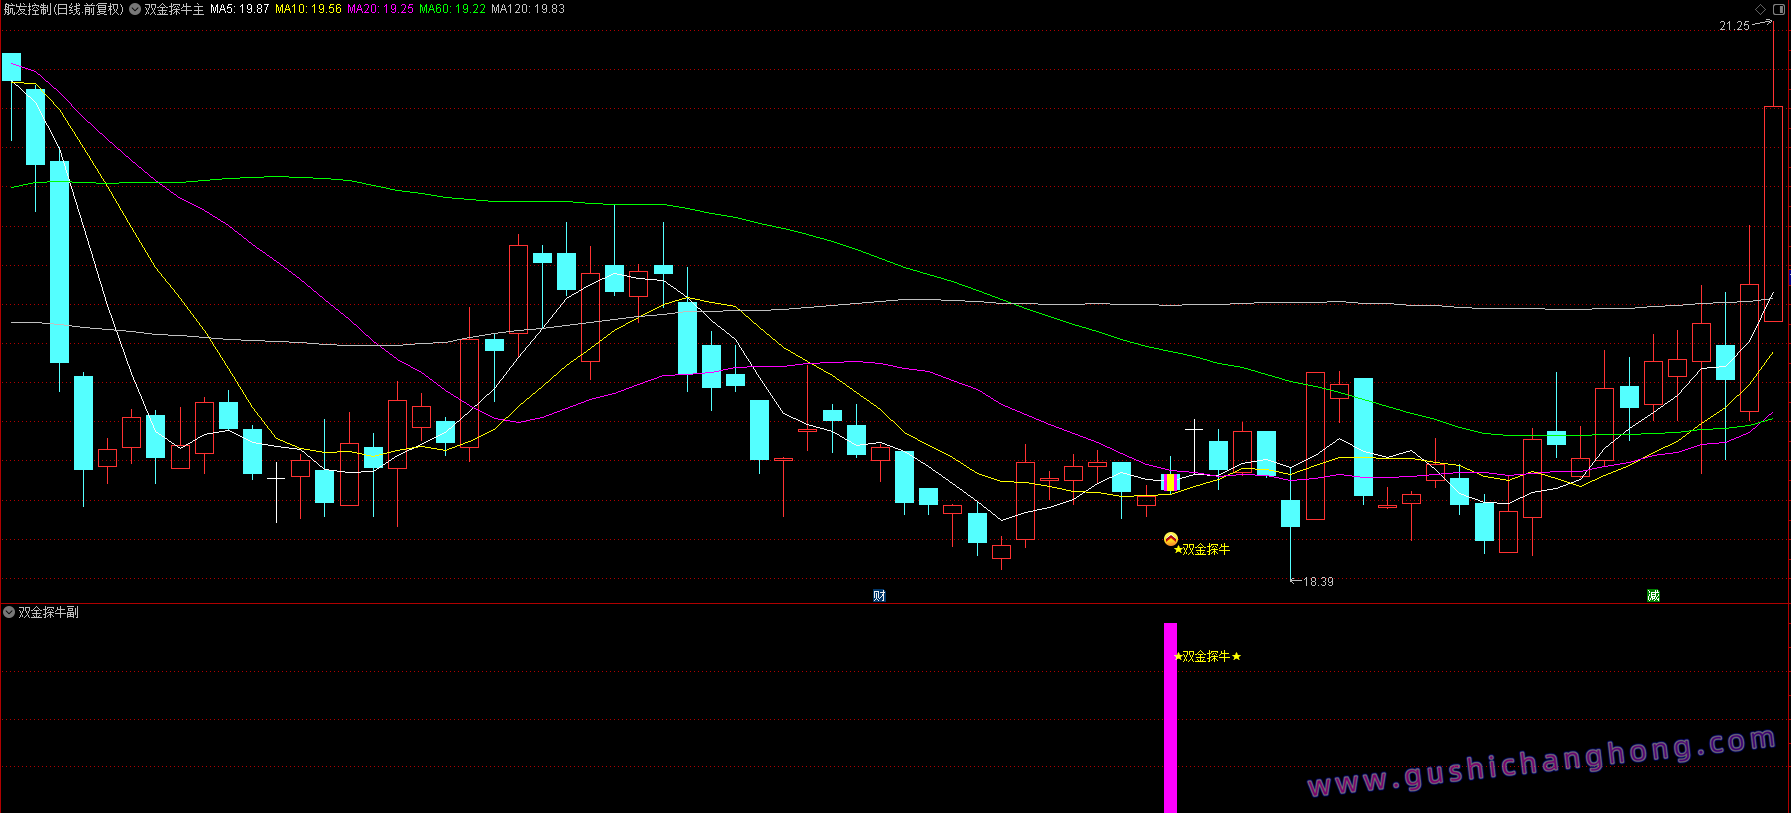Screen dimensions: 1791x813
Task: Click the 航发控制 stock title text
Action: pyautogui.click(x=63, y=9)
